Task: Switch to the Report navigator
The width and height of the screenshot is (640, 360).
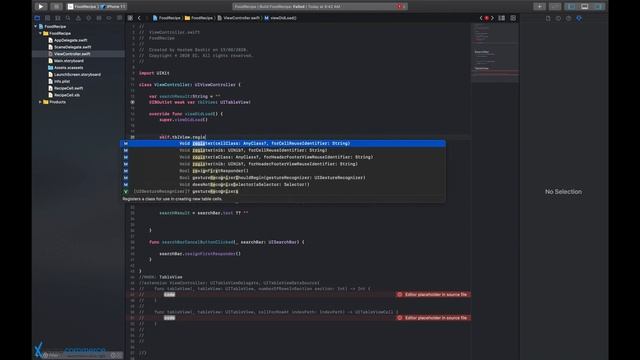Action: (119, 18)
